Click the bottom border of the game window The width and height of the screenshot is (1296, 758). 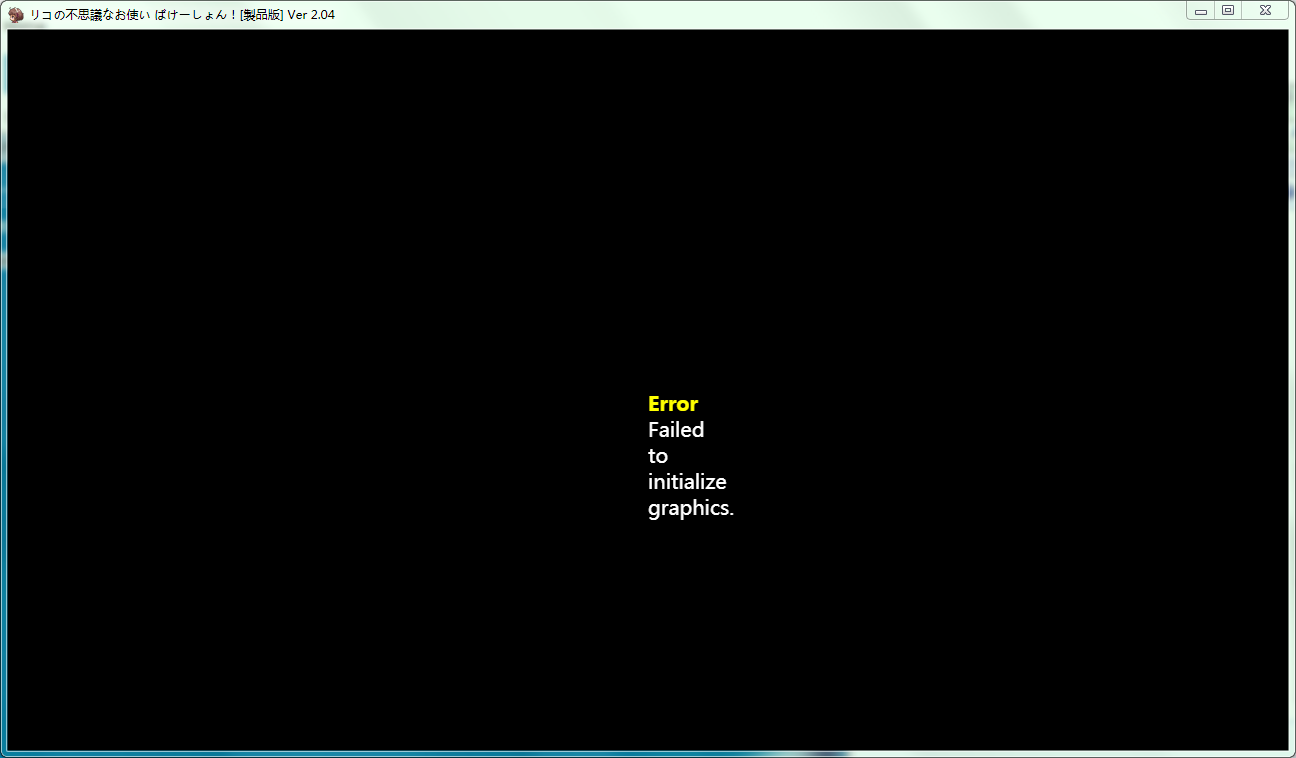pyautogui.click(x=648, y=754)
